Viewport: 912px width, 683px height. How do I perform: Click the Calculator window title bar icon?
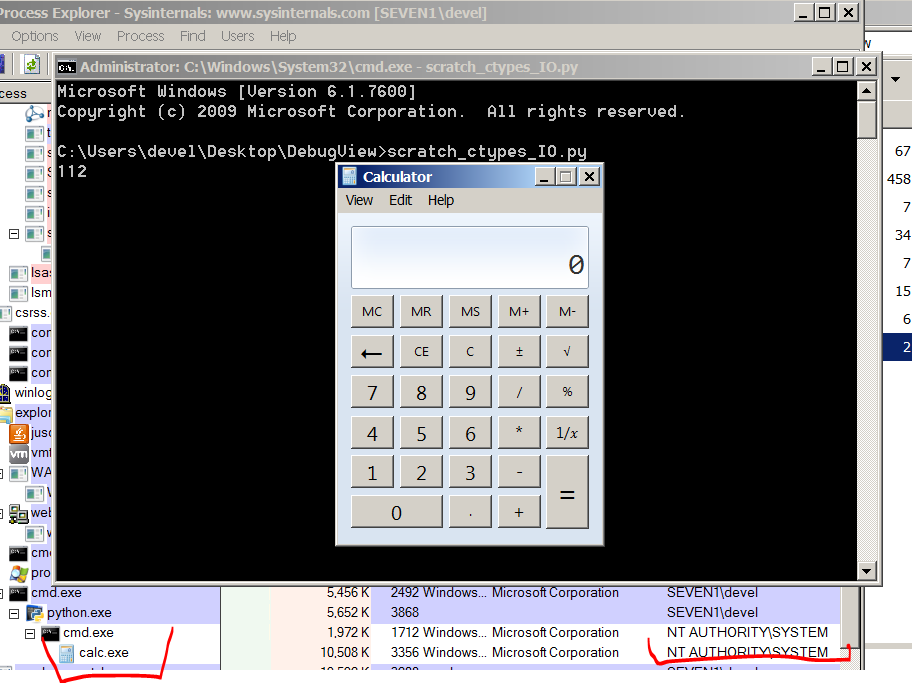[x=349, y=177]
